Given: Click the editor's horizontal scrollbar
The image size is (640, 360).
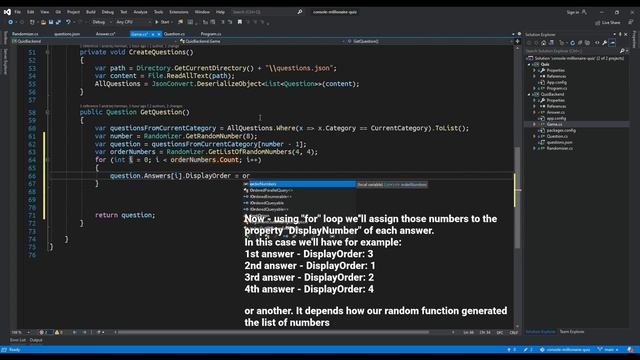Looking at the screenshot, I should tap(273, 332).
